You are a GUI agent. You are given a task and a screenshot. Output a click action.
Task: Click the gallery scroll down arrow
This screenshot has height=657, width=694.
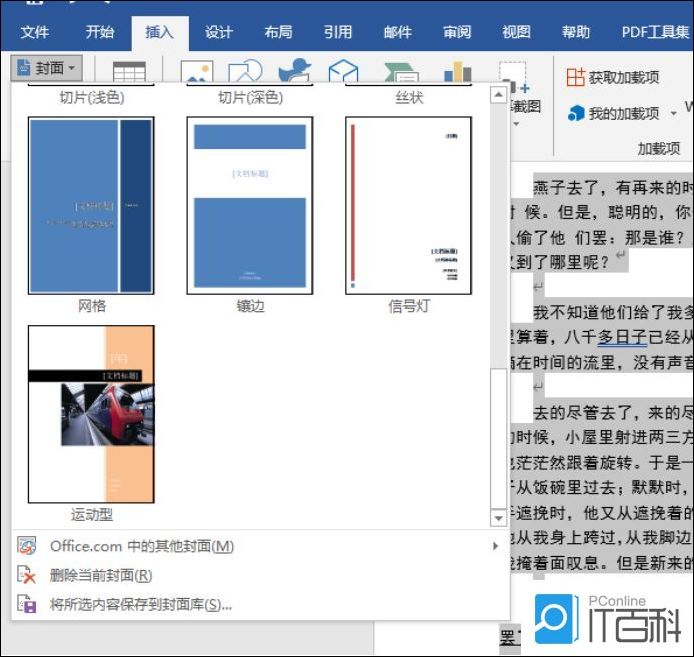498,518
